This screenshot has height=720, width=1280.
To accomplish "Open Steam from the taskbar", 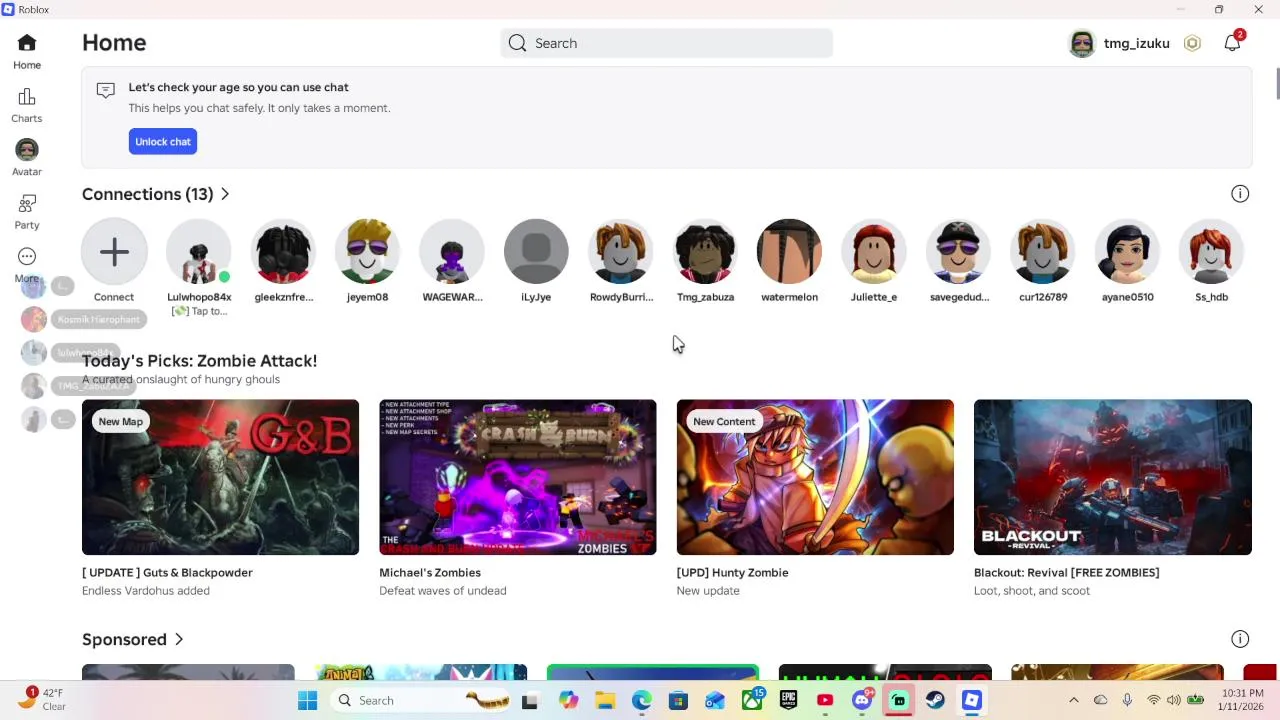I will pyautogui.click(x=935, y=701).
